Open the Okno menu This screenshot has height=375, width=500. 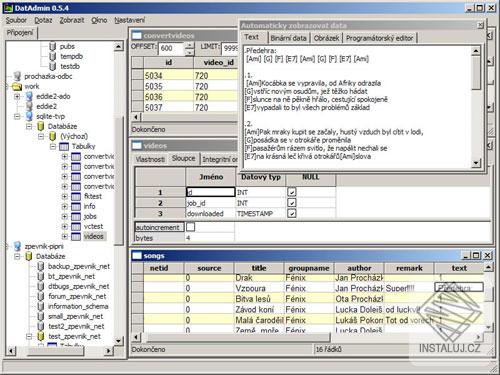click(99, 20)
